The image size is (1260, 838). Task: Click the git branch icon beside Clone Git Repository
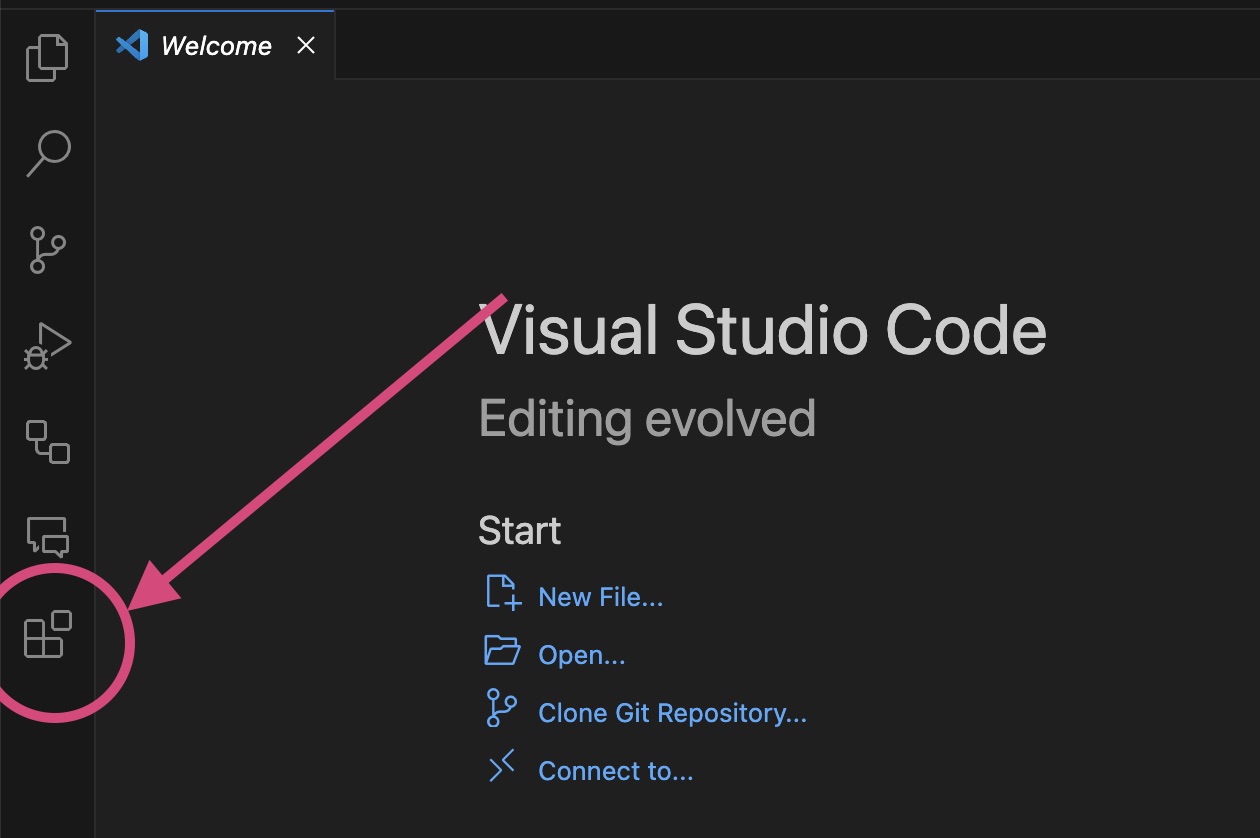[501, 708]
